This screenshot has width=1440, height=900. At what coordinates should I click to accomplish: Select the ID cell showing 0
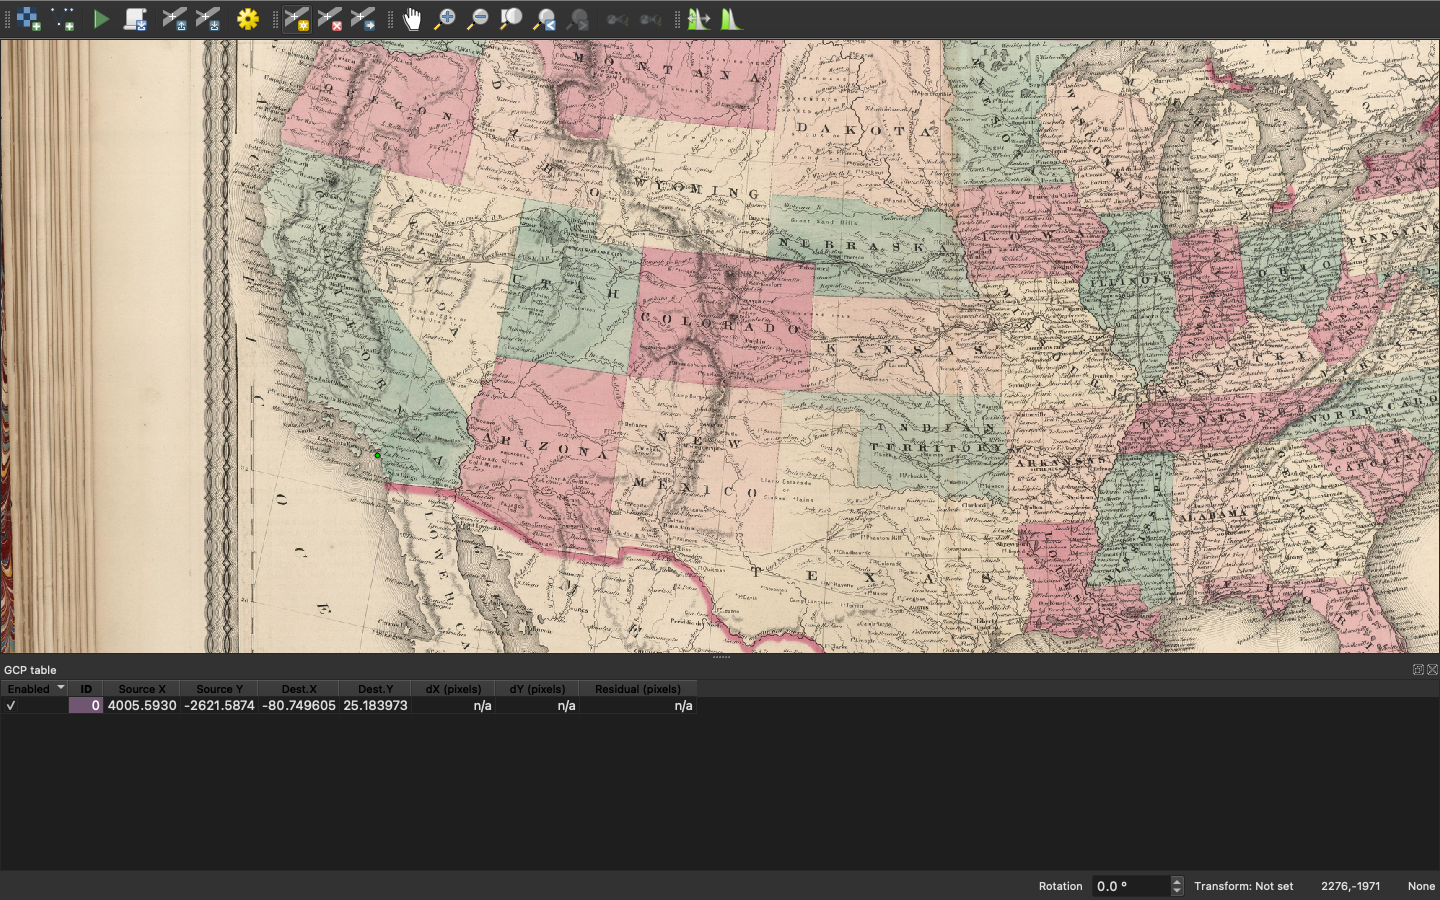pos(86,705)
